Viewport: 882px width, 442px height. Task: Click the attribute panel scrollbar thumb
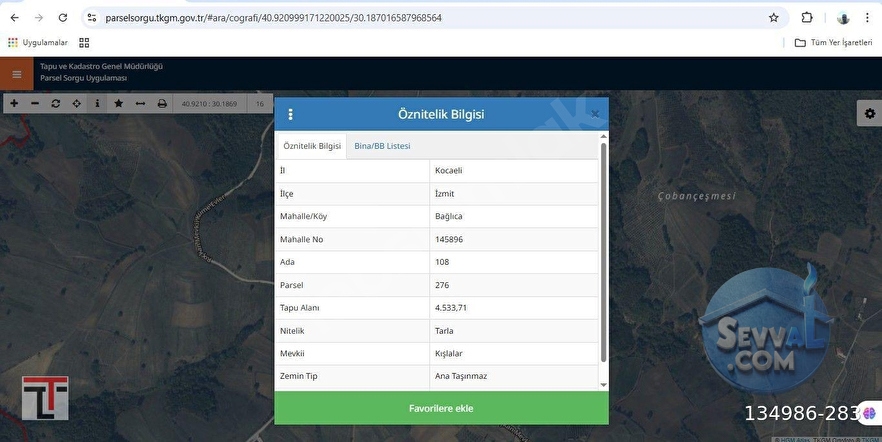[x=604, y=252]
